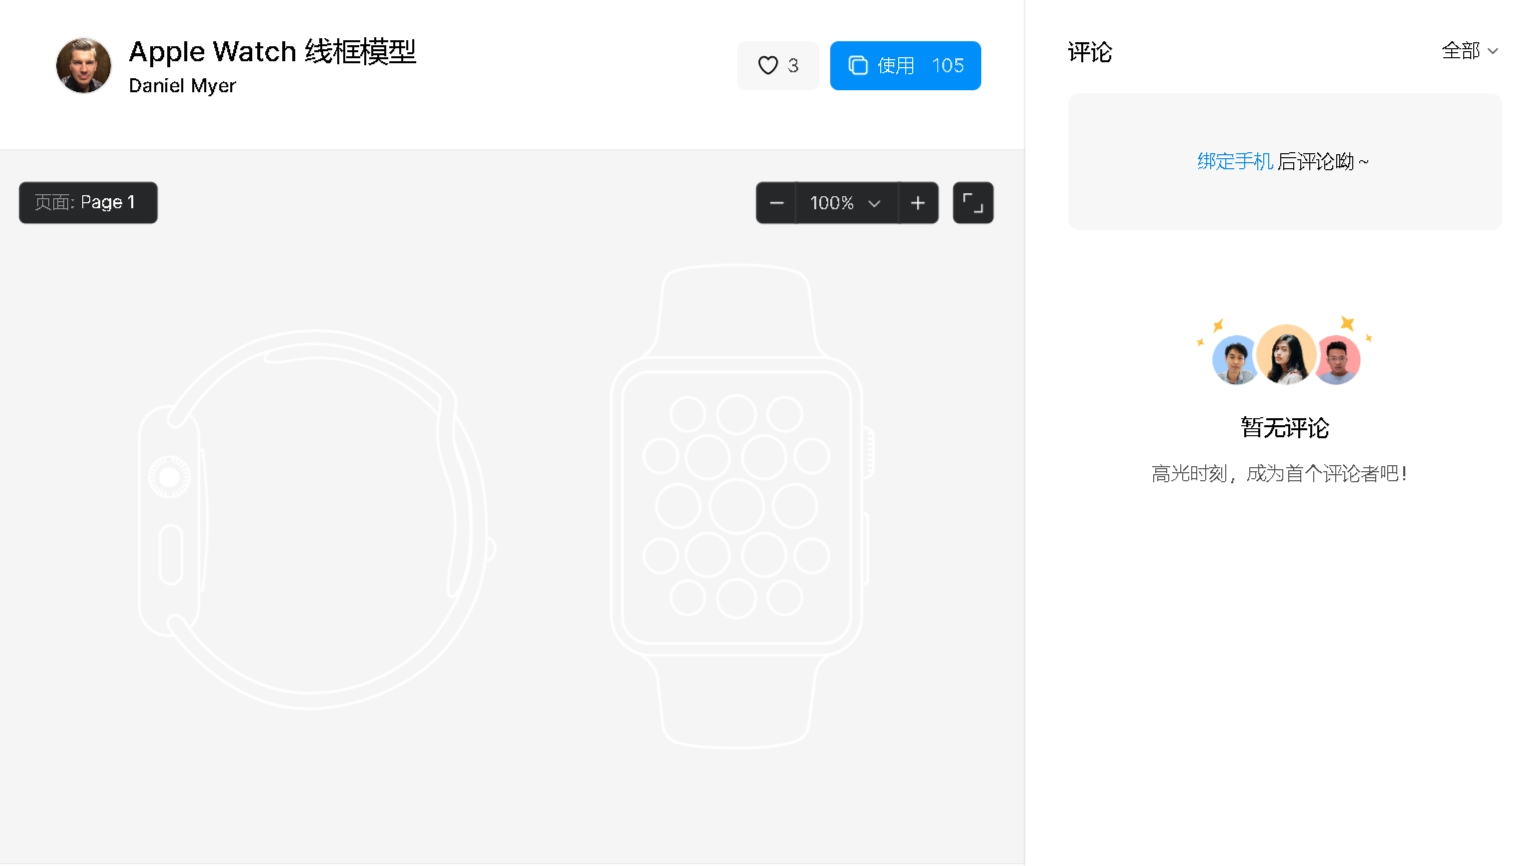Open the 页面: Page 1 selector
The width and height of the screenshot is (1522, 866).
88,203
